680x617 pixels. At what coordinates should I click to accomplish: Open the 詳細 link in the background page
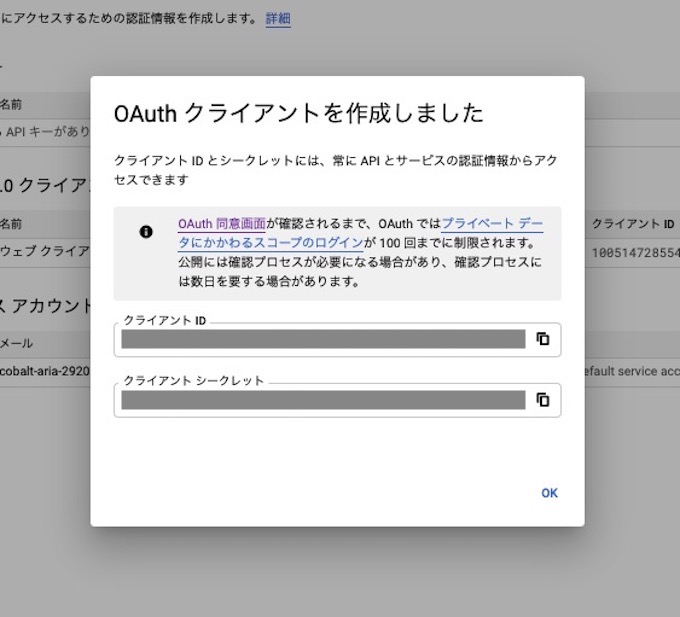tap(278, 19)
